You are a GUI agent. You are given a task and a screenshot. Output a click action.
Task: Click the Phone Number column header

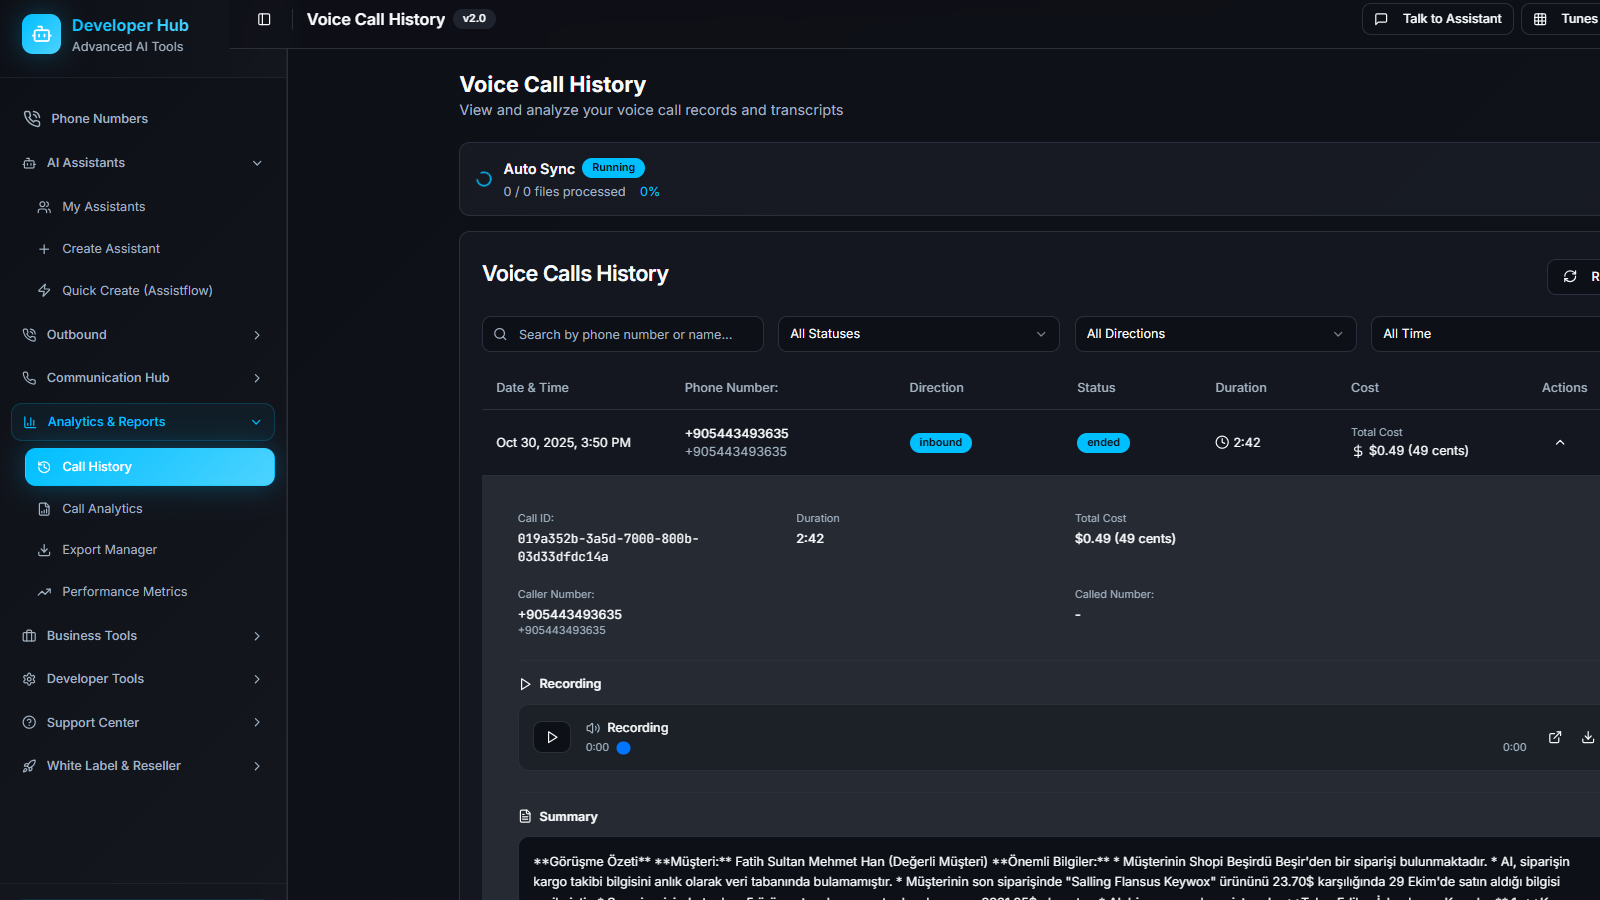731,388
